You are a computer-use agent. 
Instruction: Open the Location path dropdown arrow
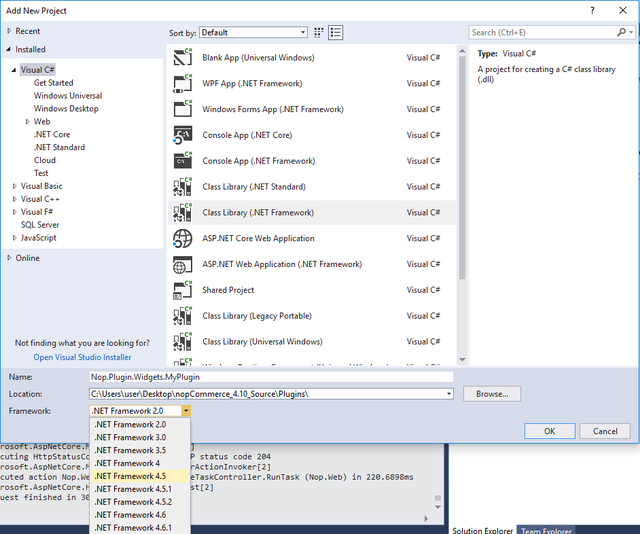tap(449, 394)
